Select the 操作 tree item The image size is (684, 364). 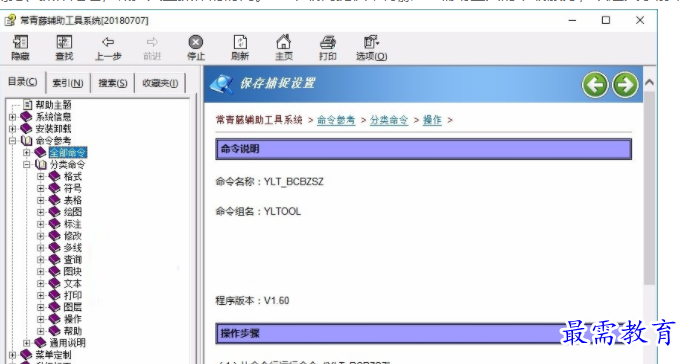[72, 319]
